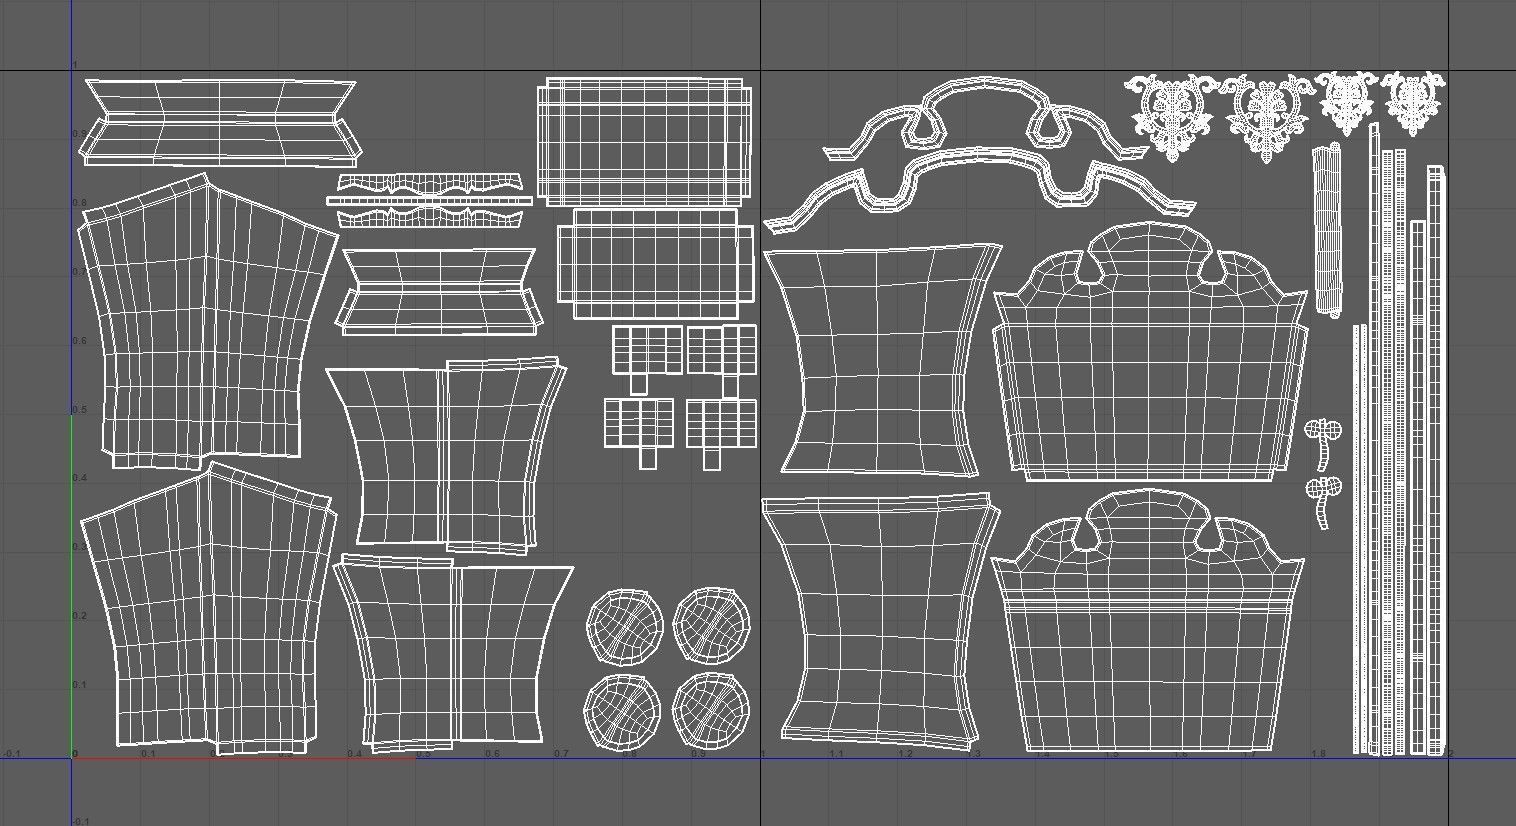
Task: Pick the lower, wider curved handle UV shell
Action: coord(980,188)
